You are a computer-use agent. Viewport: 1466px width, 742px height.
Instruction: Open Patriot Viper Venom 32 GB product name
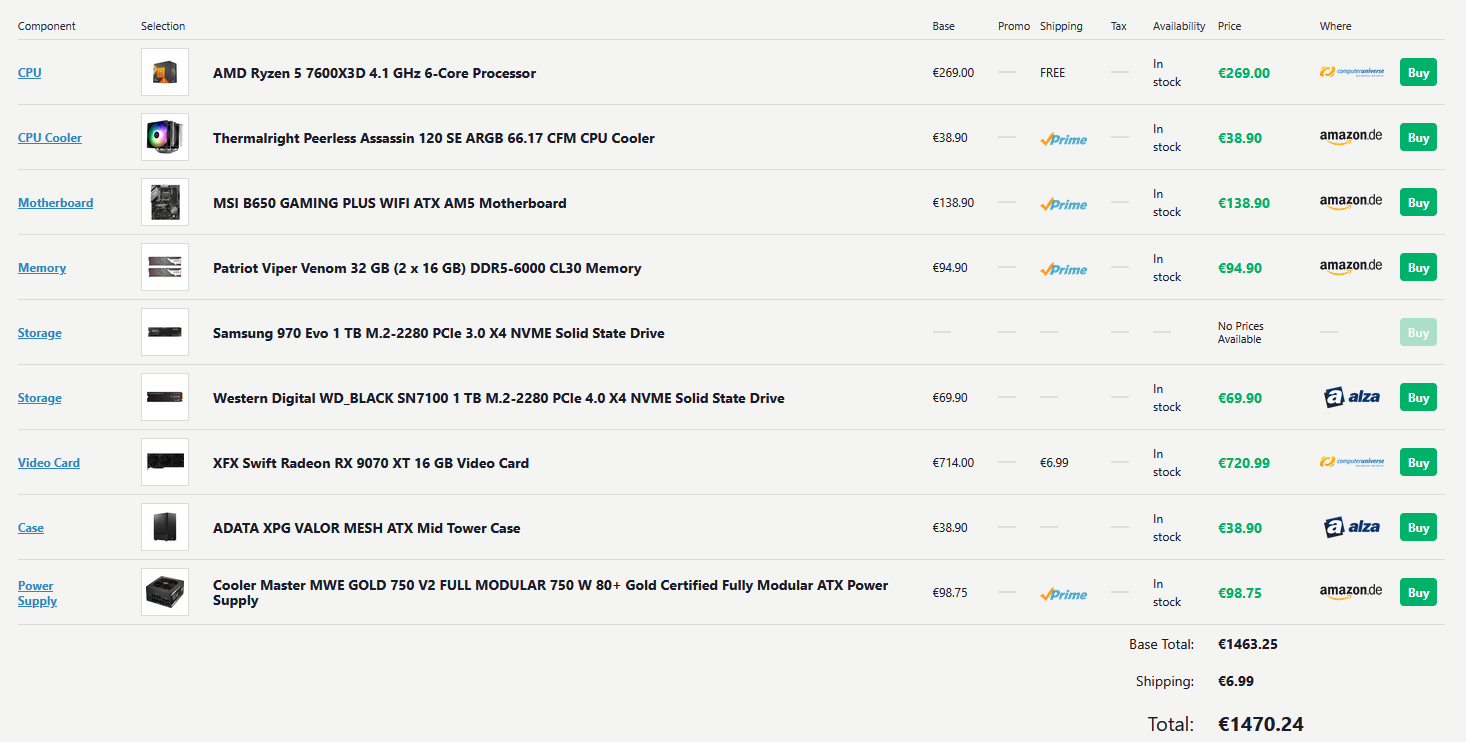[427, 268]
